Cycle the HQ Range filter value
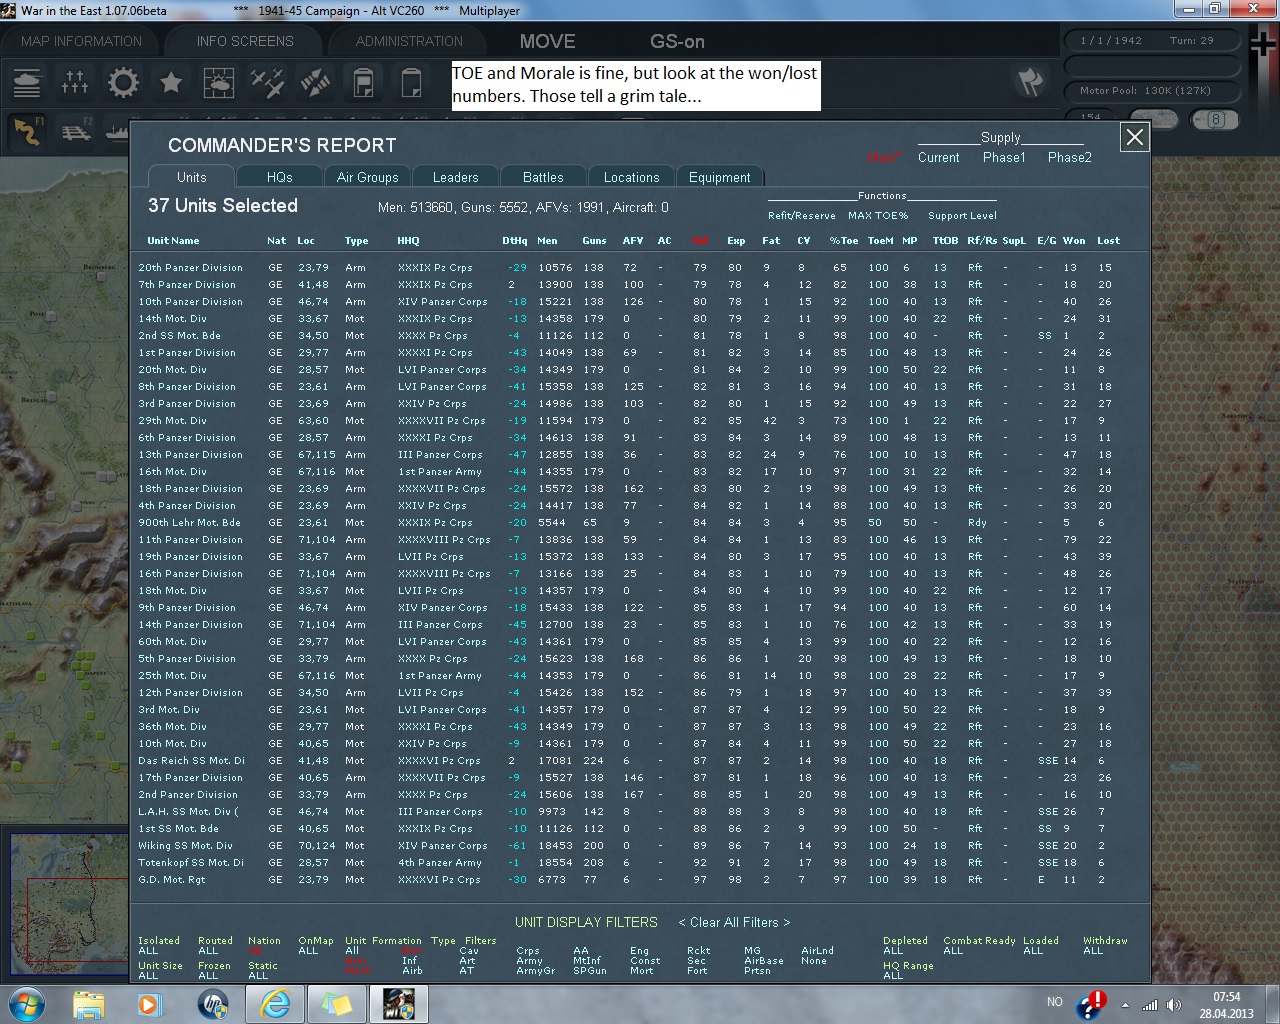This screenshot has width=1280, height=1024. (x=893, y=976)
